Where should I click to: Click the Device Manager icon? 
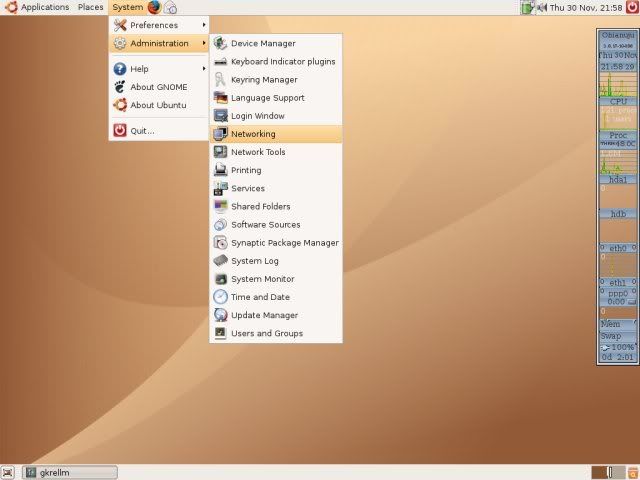pos(220,43)
